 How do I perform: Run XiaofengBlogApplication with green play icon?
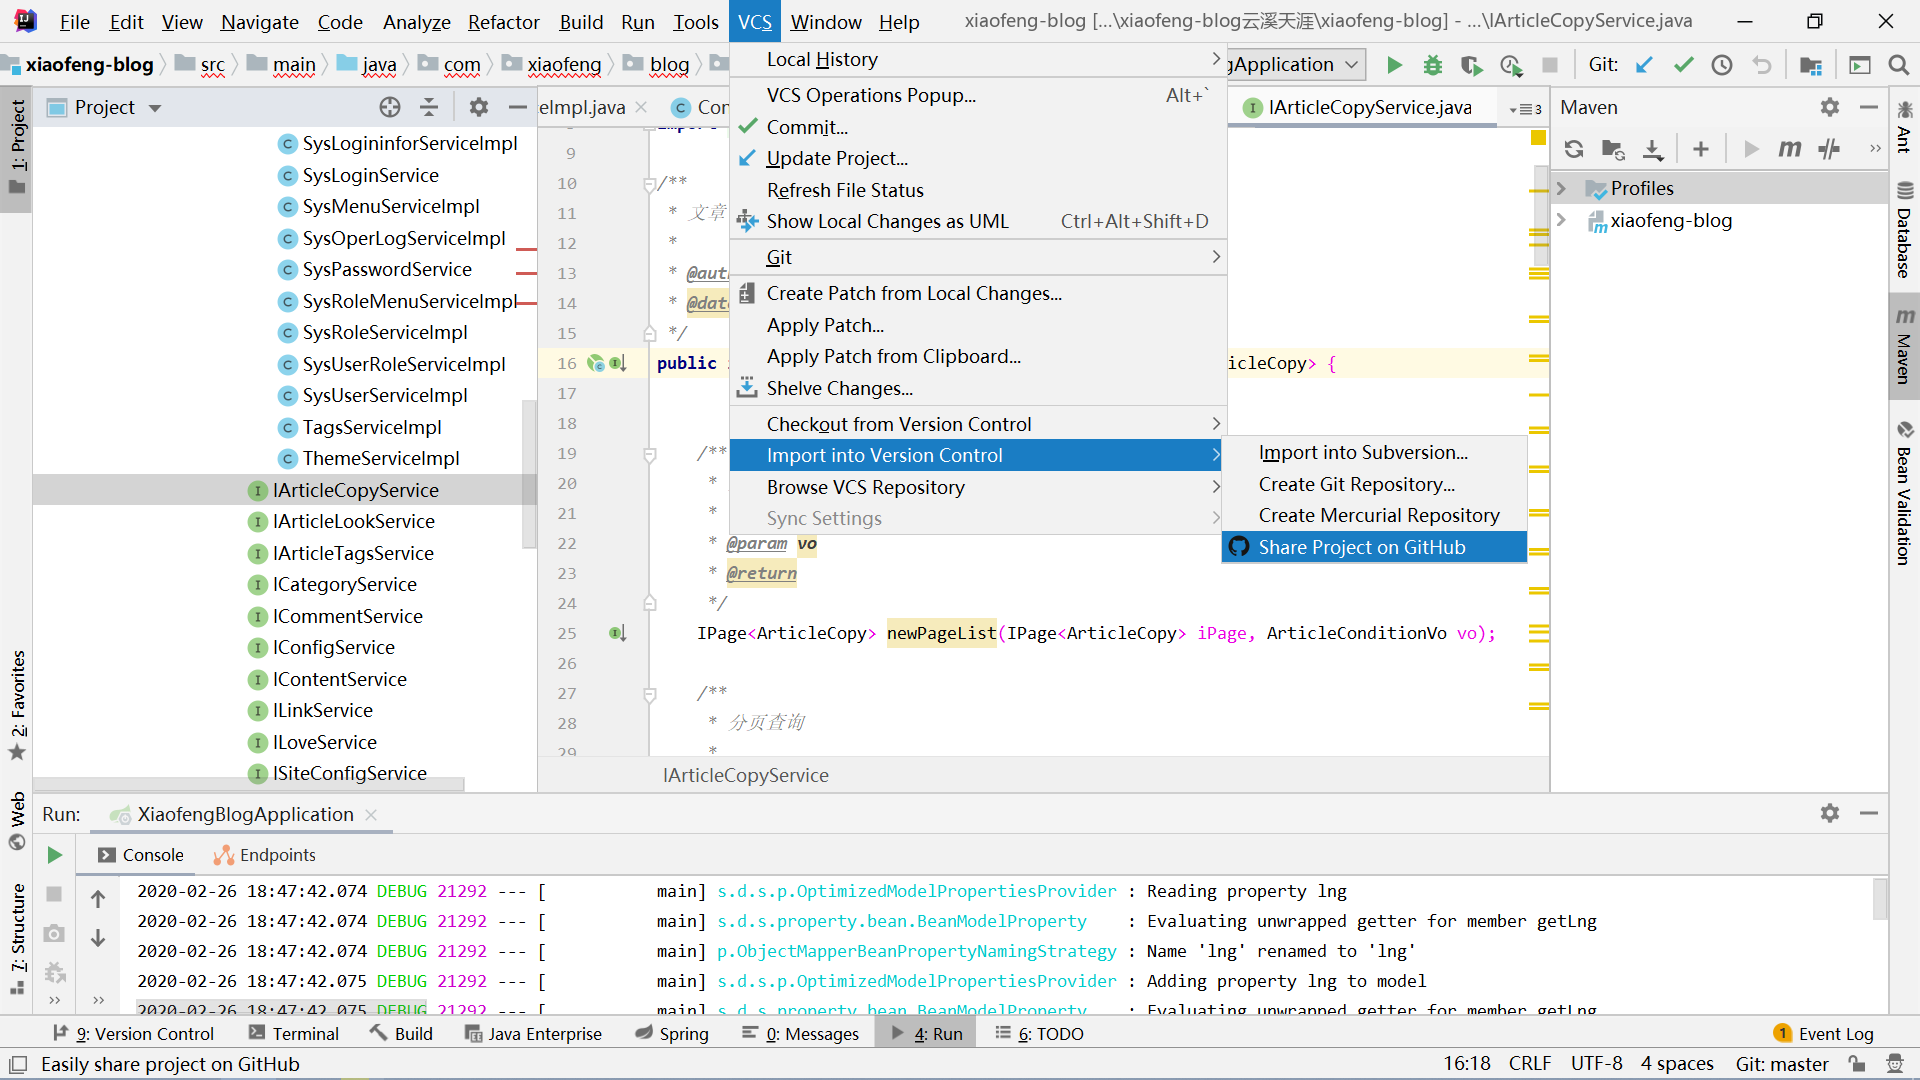pos(1394,65)
